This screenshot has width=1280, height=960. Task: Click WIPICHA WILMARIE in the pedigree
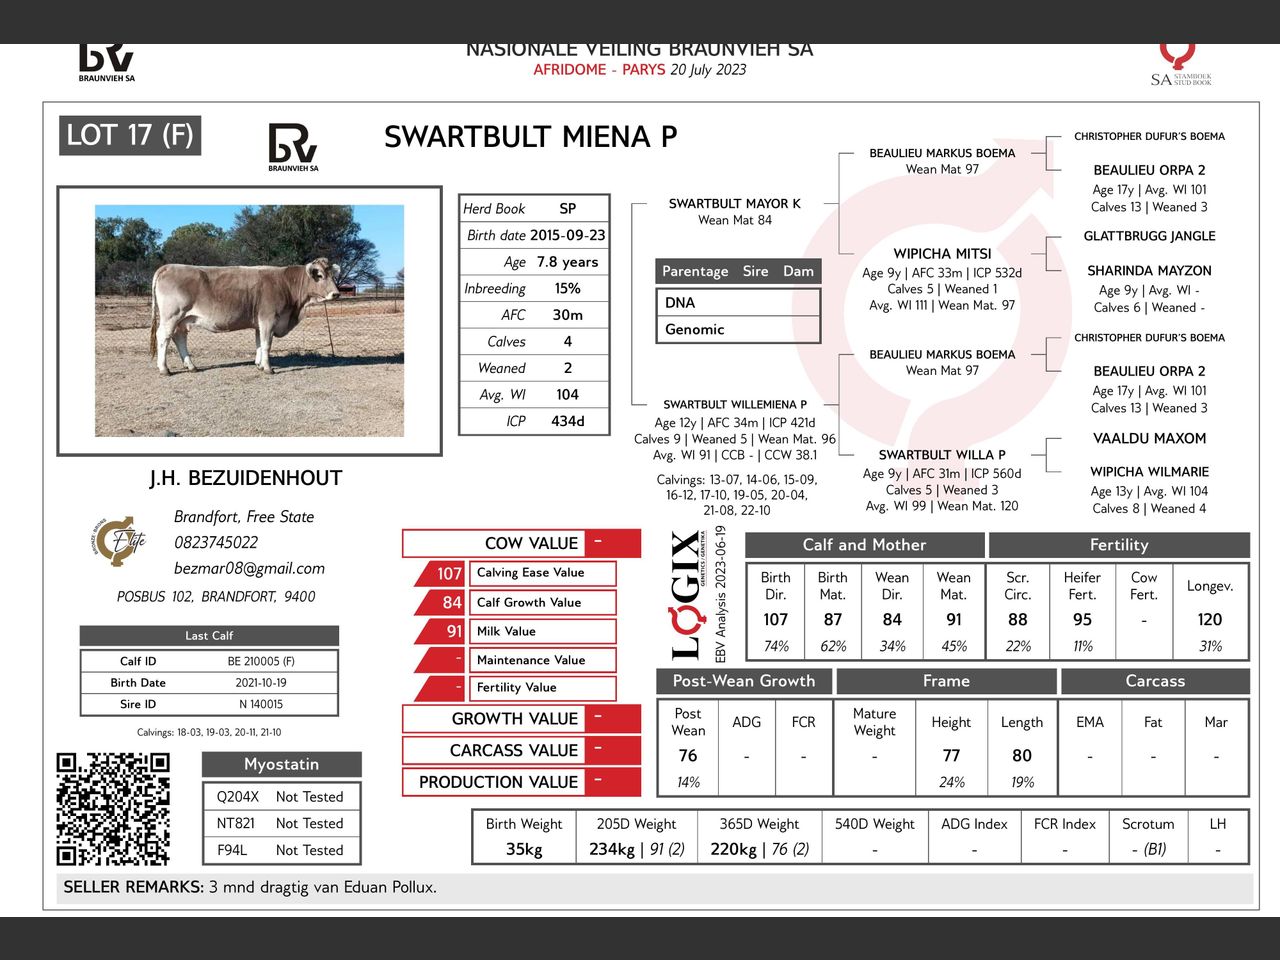click(1150, 472)
